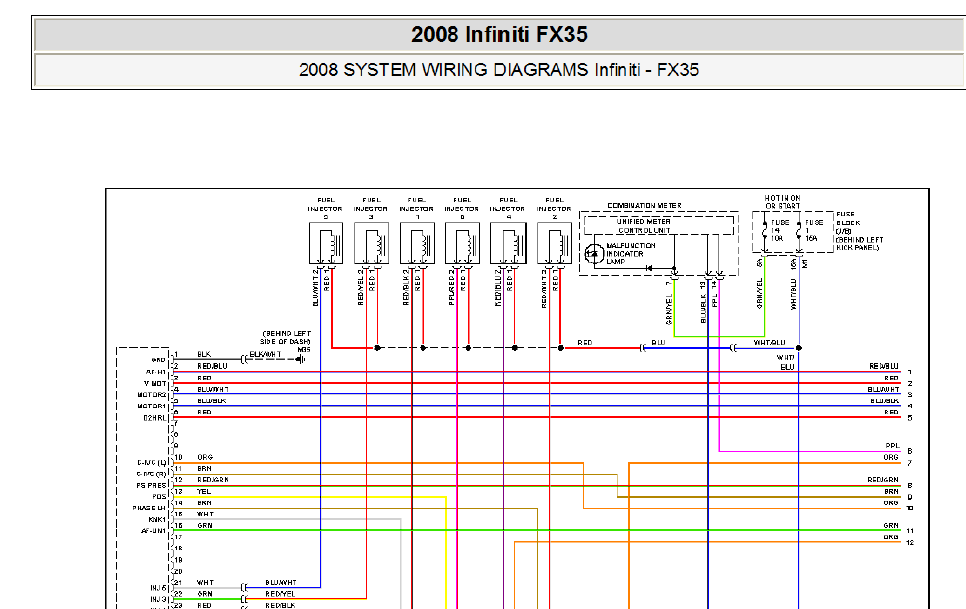Click the 'GRN/YEL' wire label below Fuse 14

pos(760,293)
